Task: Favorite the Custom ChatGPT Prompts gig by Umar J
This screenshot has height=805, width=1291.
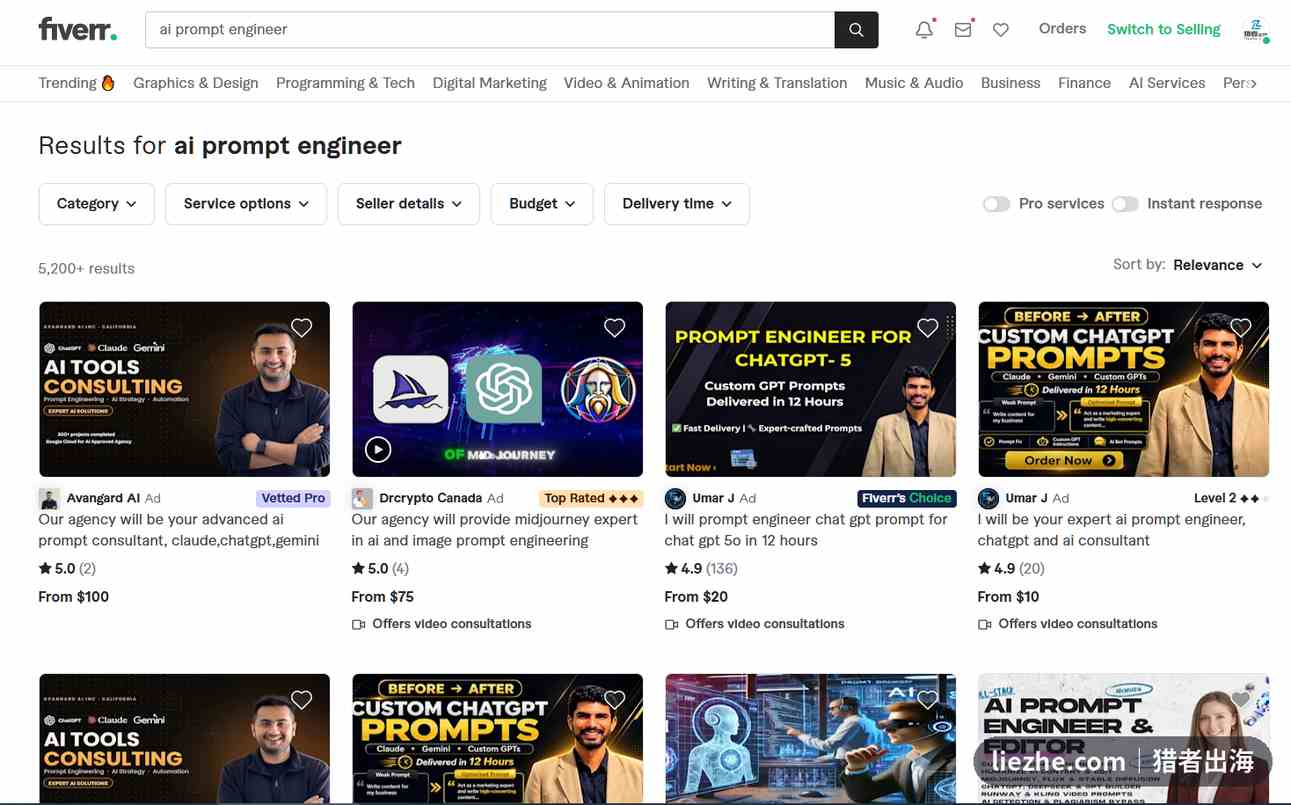Action: (1241, 327)
